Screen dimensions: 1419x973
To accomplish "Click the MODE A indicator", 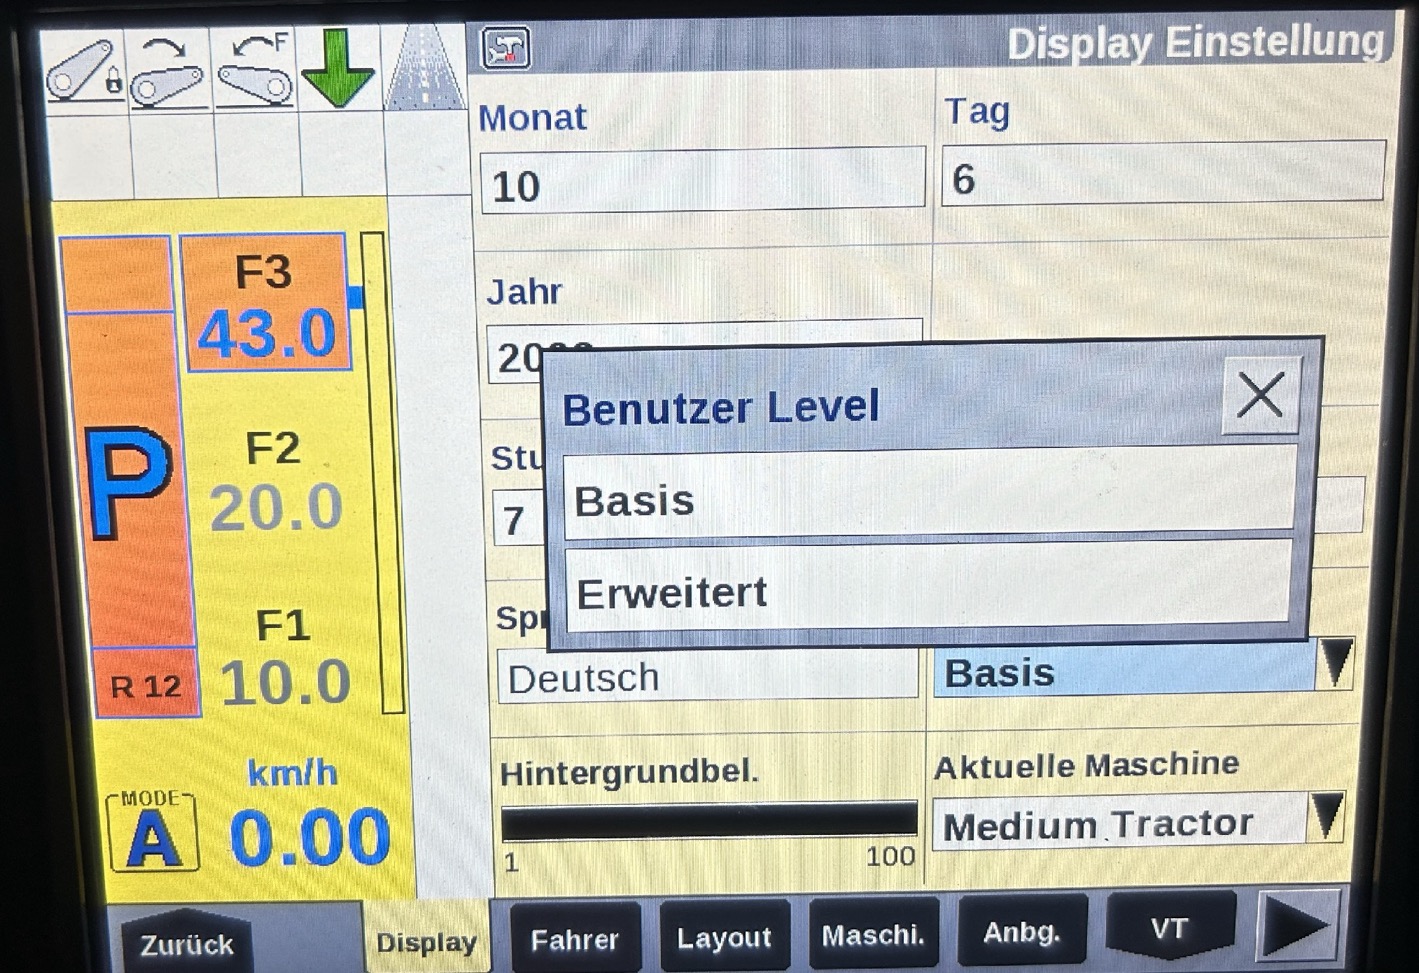I will (153, 832).
